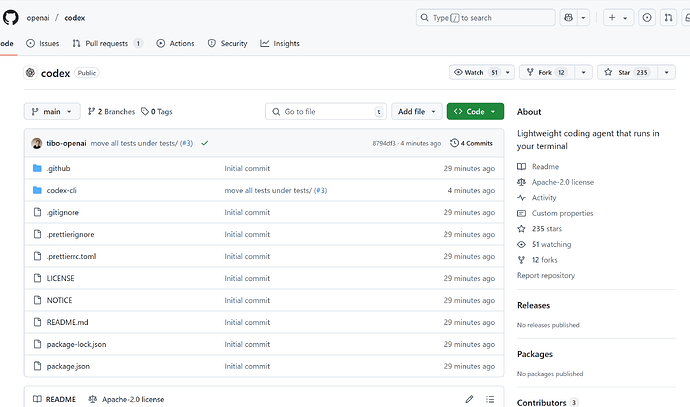Click tibo-openai avatar image
Image resolution: width=690 pixels, height=407 pixels.
[37, 143]
